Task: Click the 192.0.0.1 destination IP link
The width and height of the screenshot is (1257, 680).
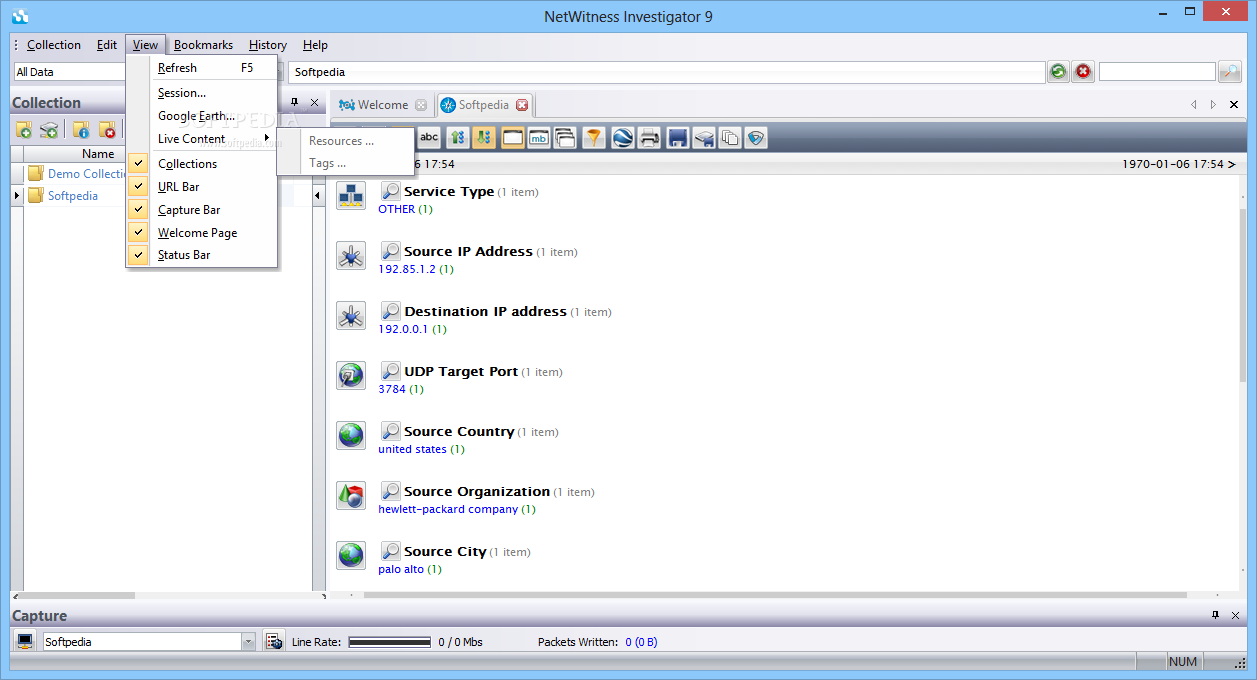Action: click(x=403, y=329)
